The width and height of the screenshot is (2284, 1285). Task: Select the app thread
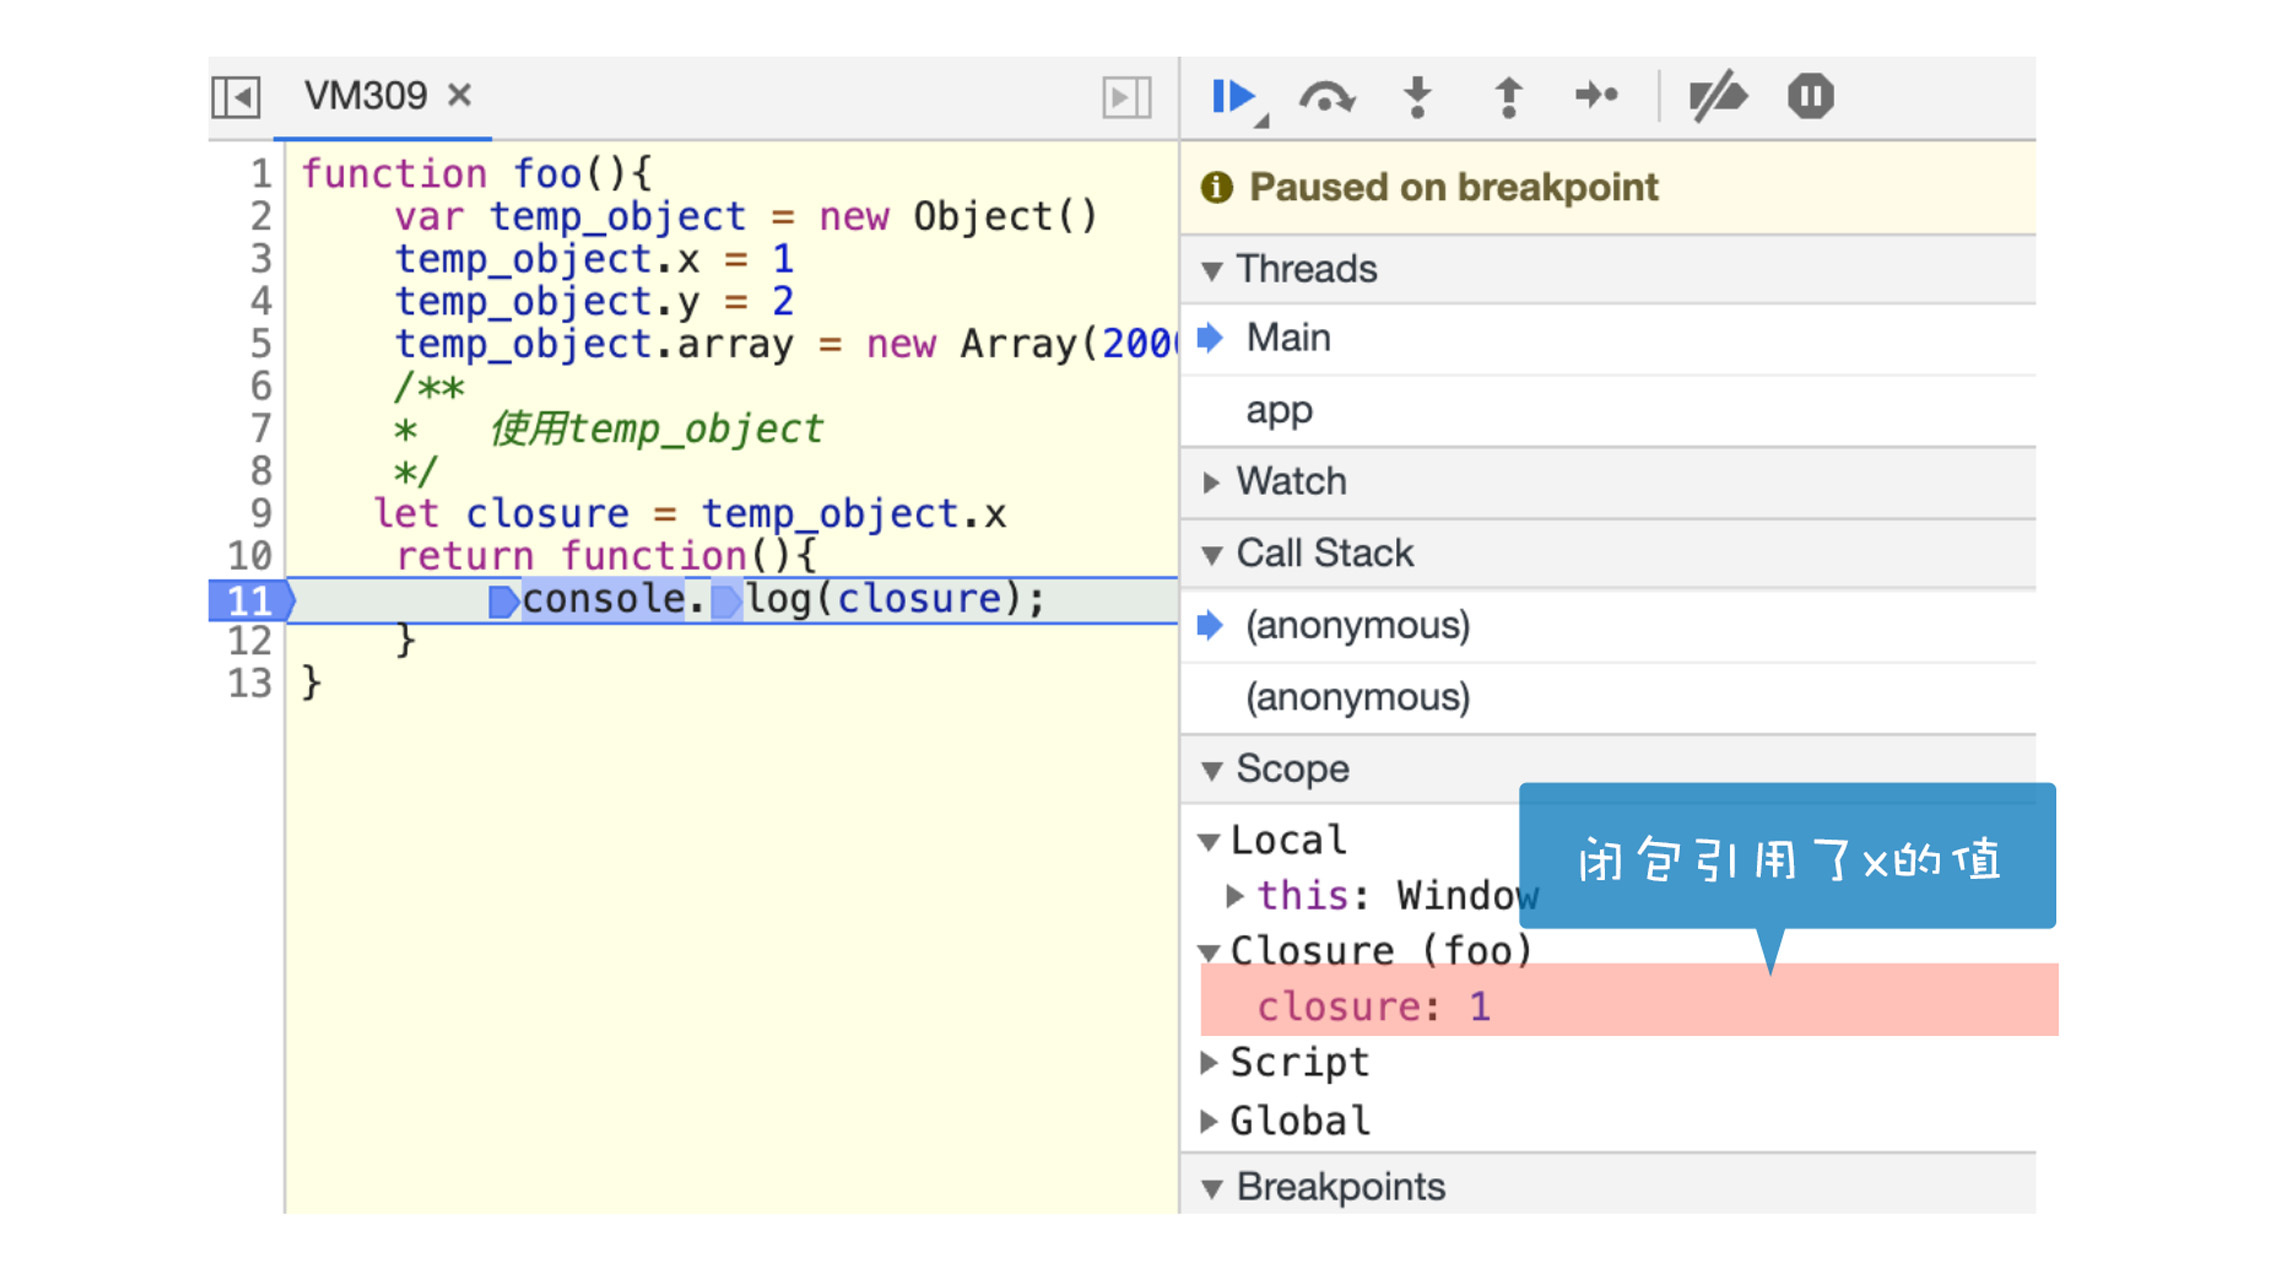click(1279, 410)
